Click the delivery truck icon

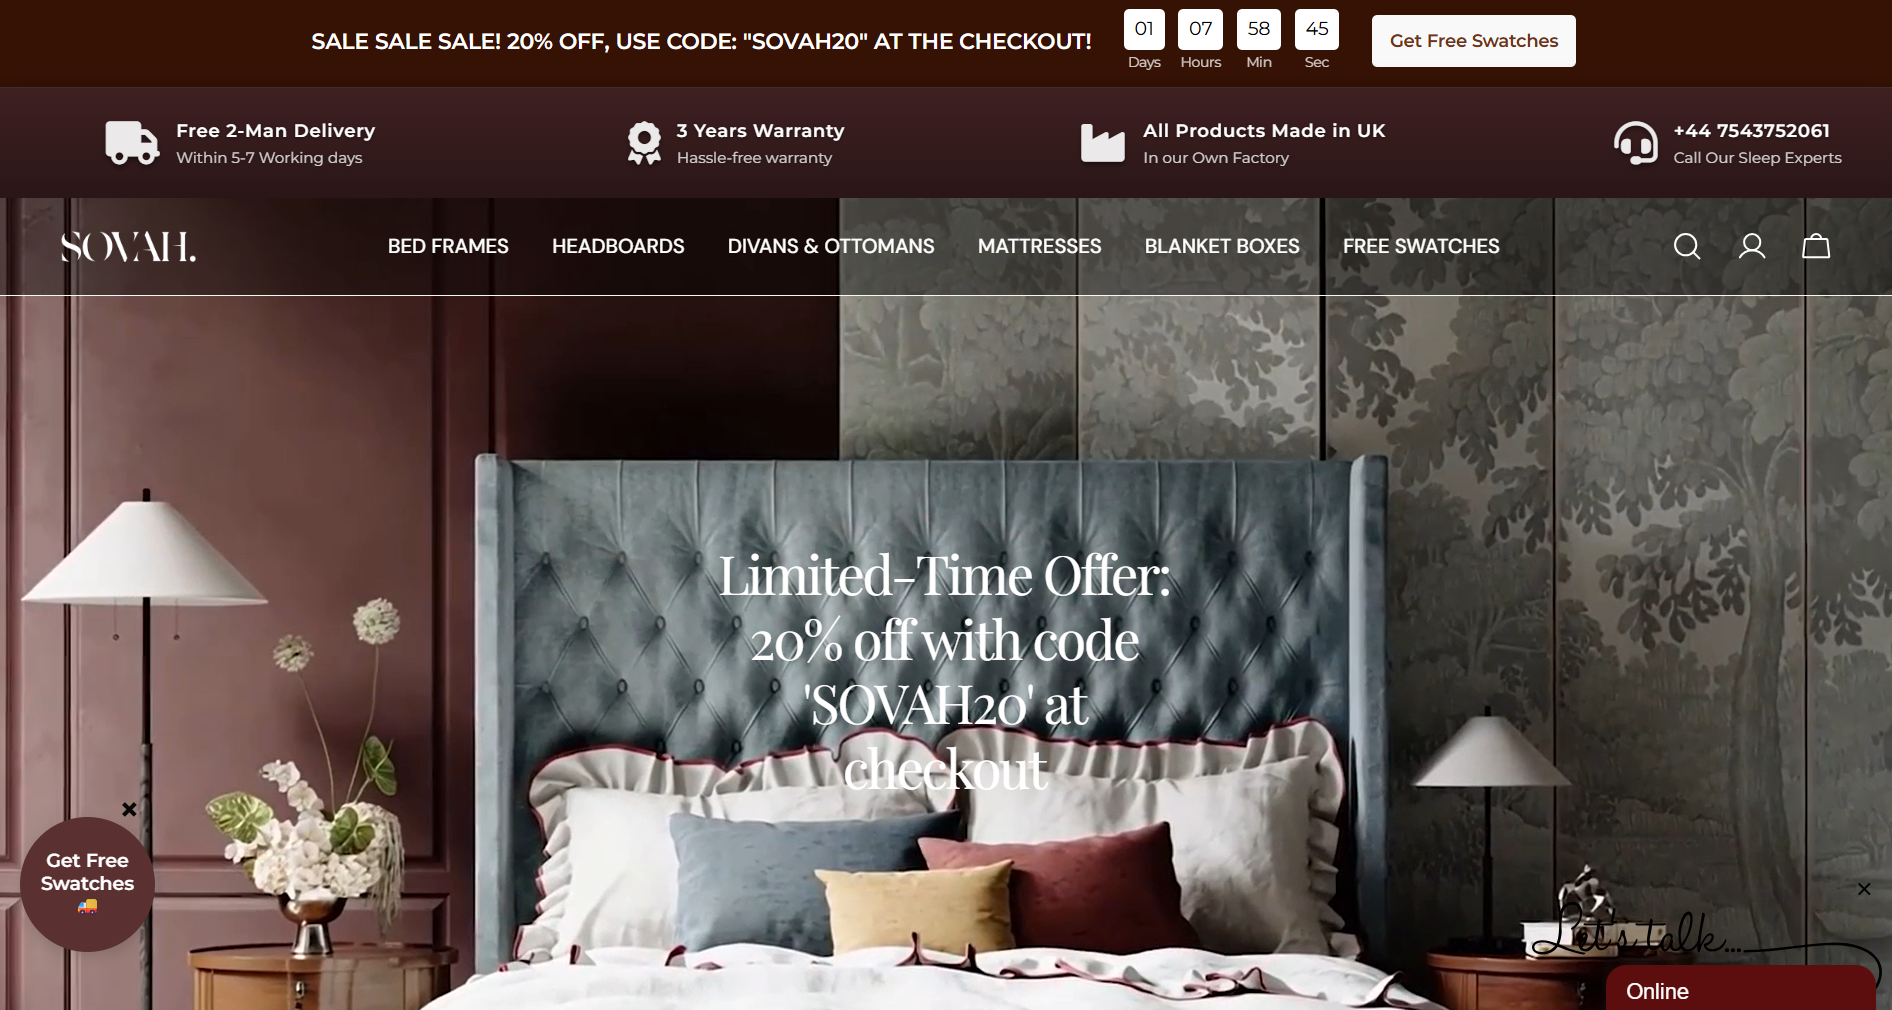pos(132,143)
